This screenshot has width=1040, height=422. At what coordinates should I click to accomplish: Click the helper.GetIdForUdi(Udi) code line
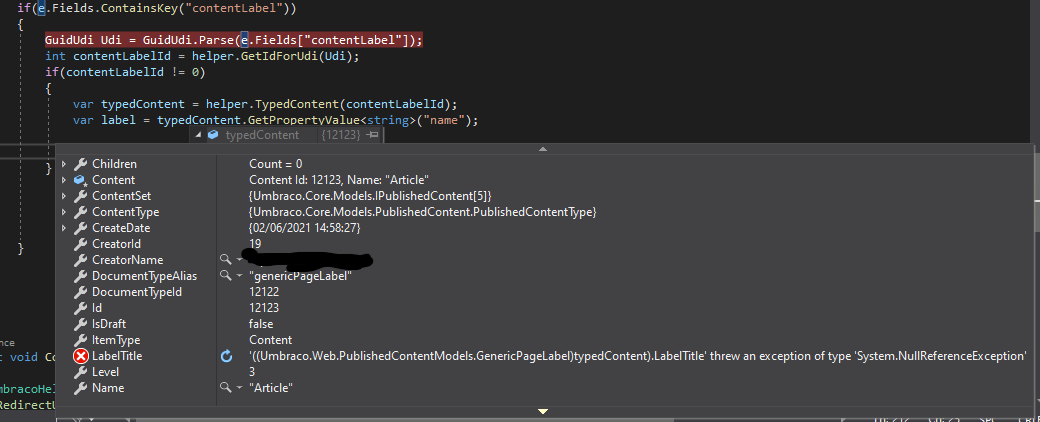[x=202, y=56]
